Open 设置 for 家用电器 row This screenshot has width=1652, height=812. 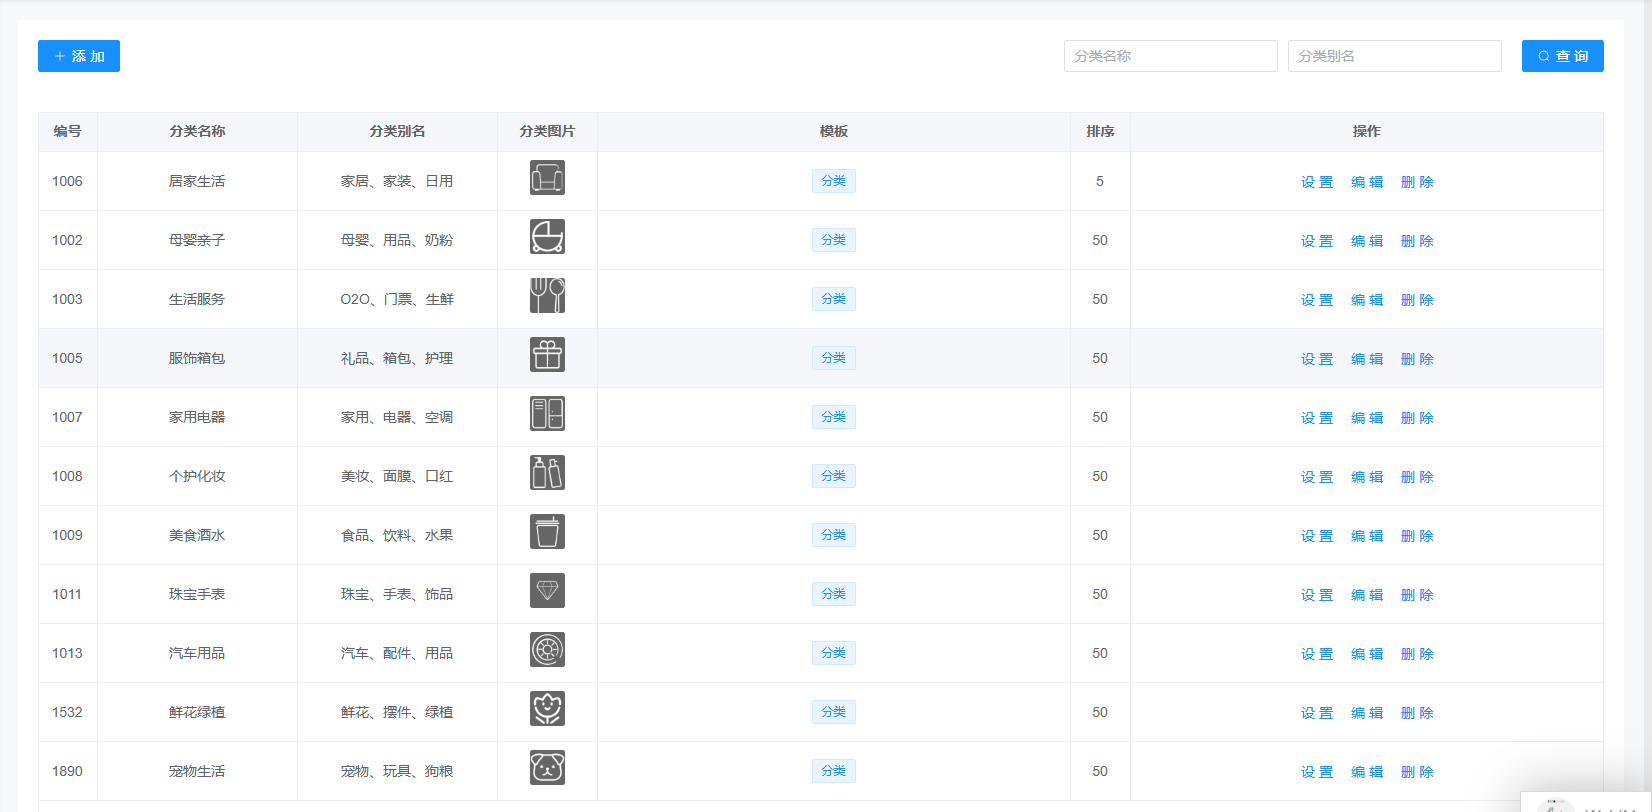point(1317,418)
